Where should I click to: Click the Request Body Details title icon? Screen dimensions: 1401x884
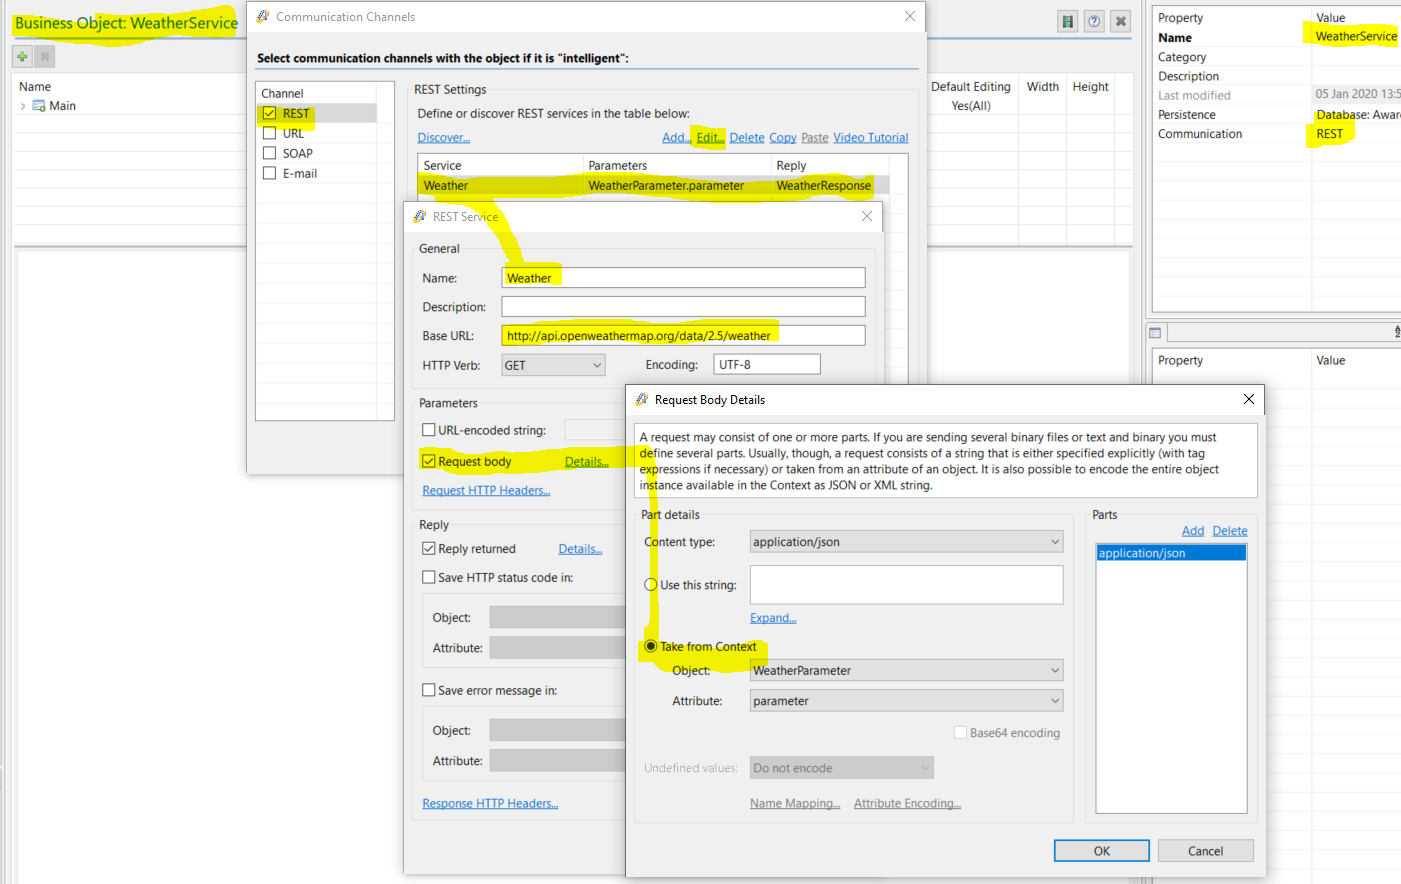click(x=642, y=399)
